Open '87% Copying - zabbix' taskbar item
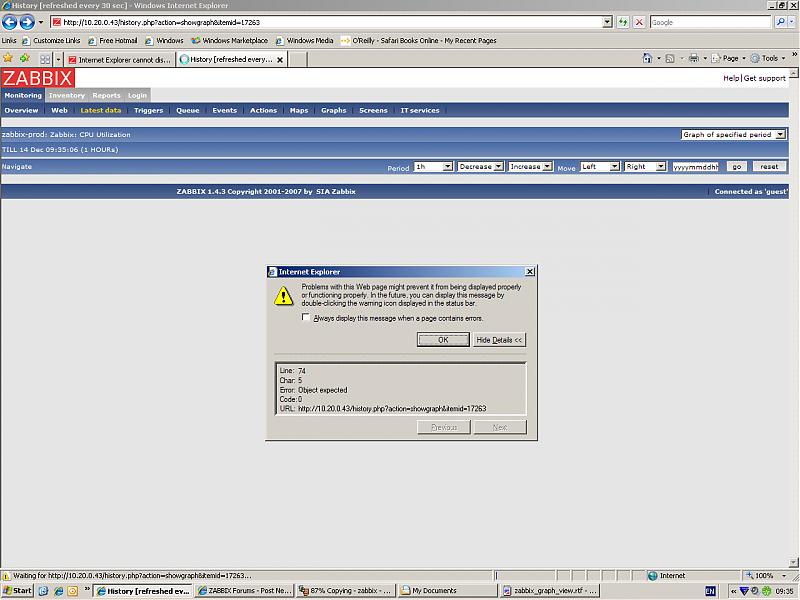Screen dimensions: 800x600 [346, 591]
